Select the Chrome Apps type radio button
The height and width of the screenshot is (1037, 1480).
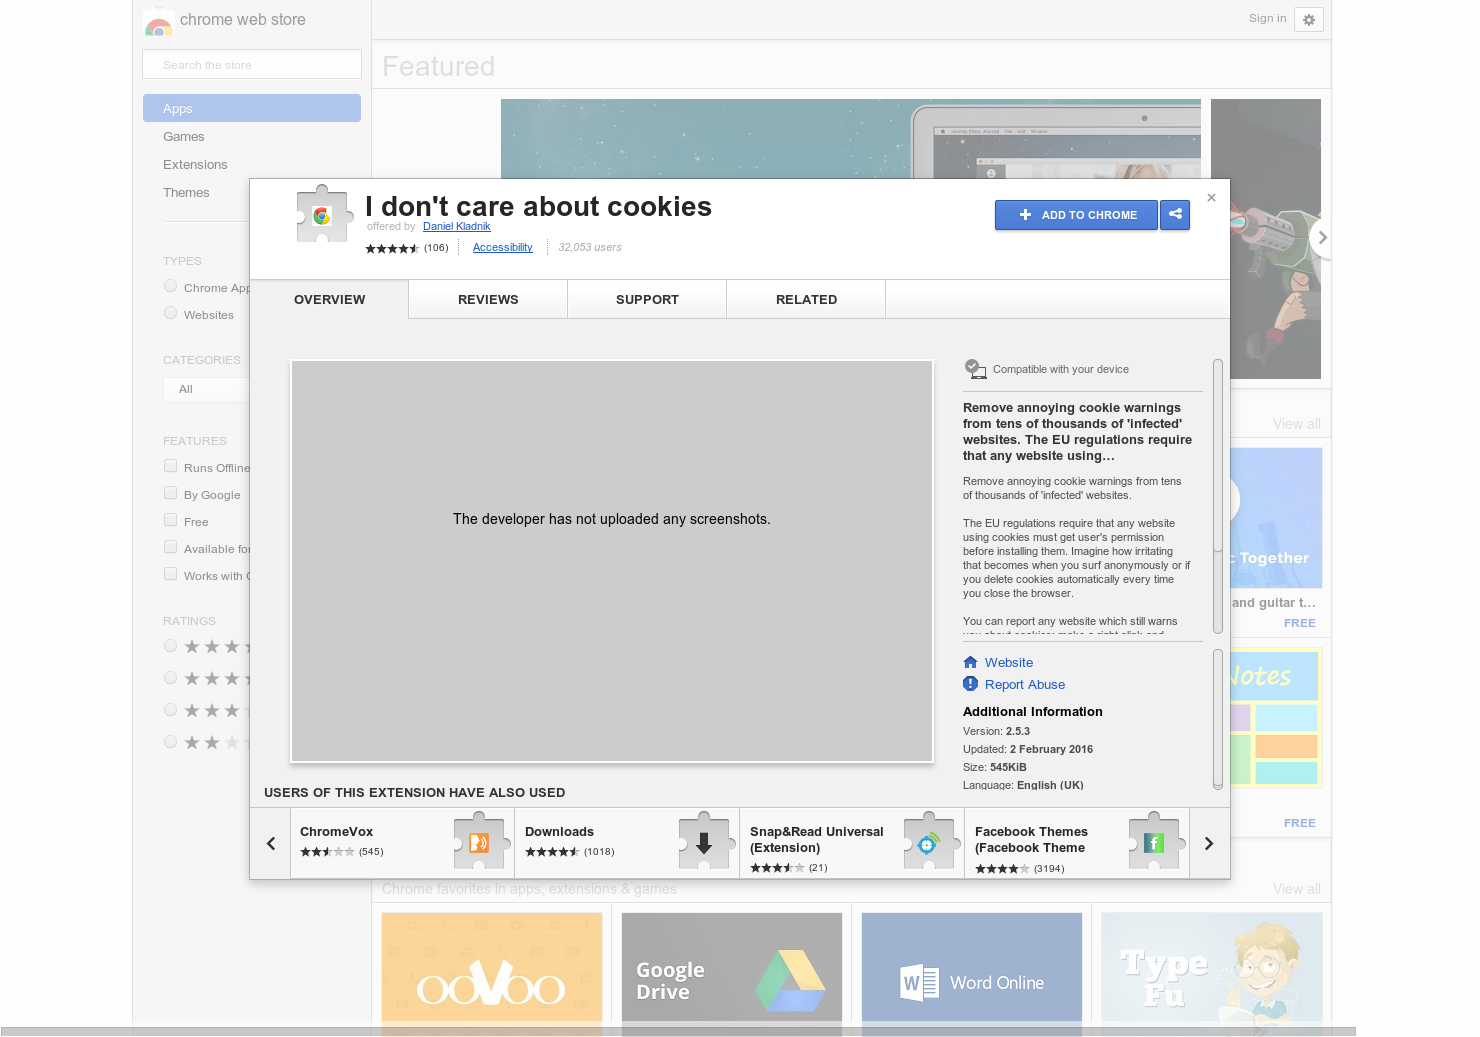point(170,286)
